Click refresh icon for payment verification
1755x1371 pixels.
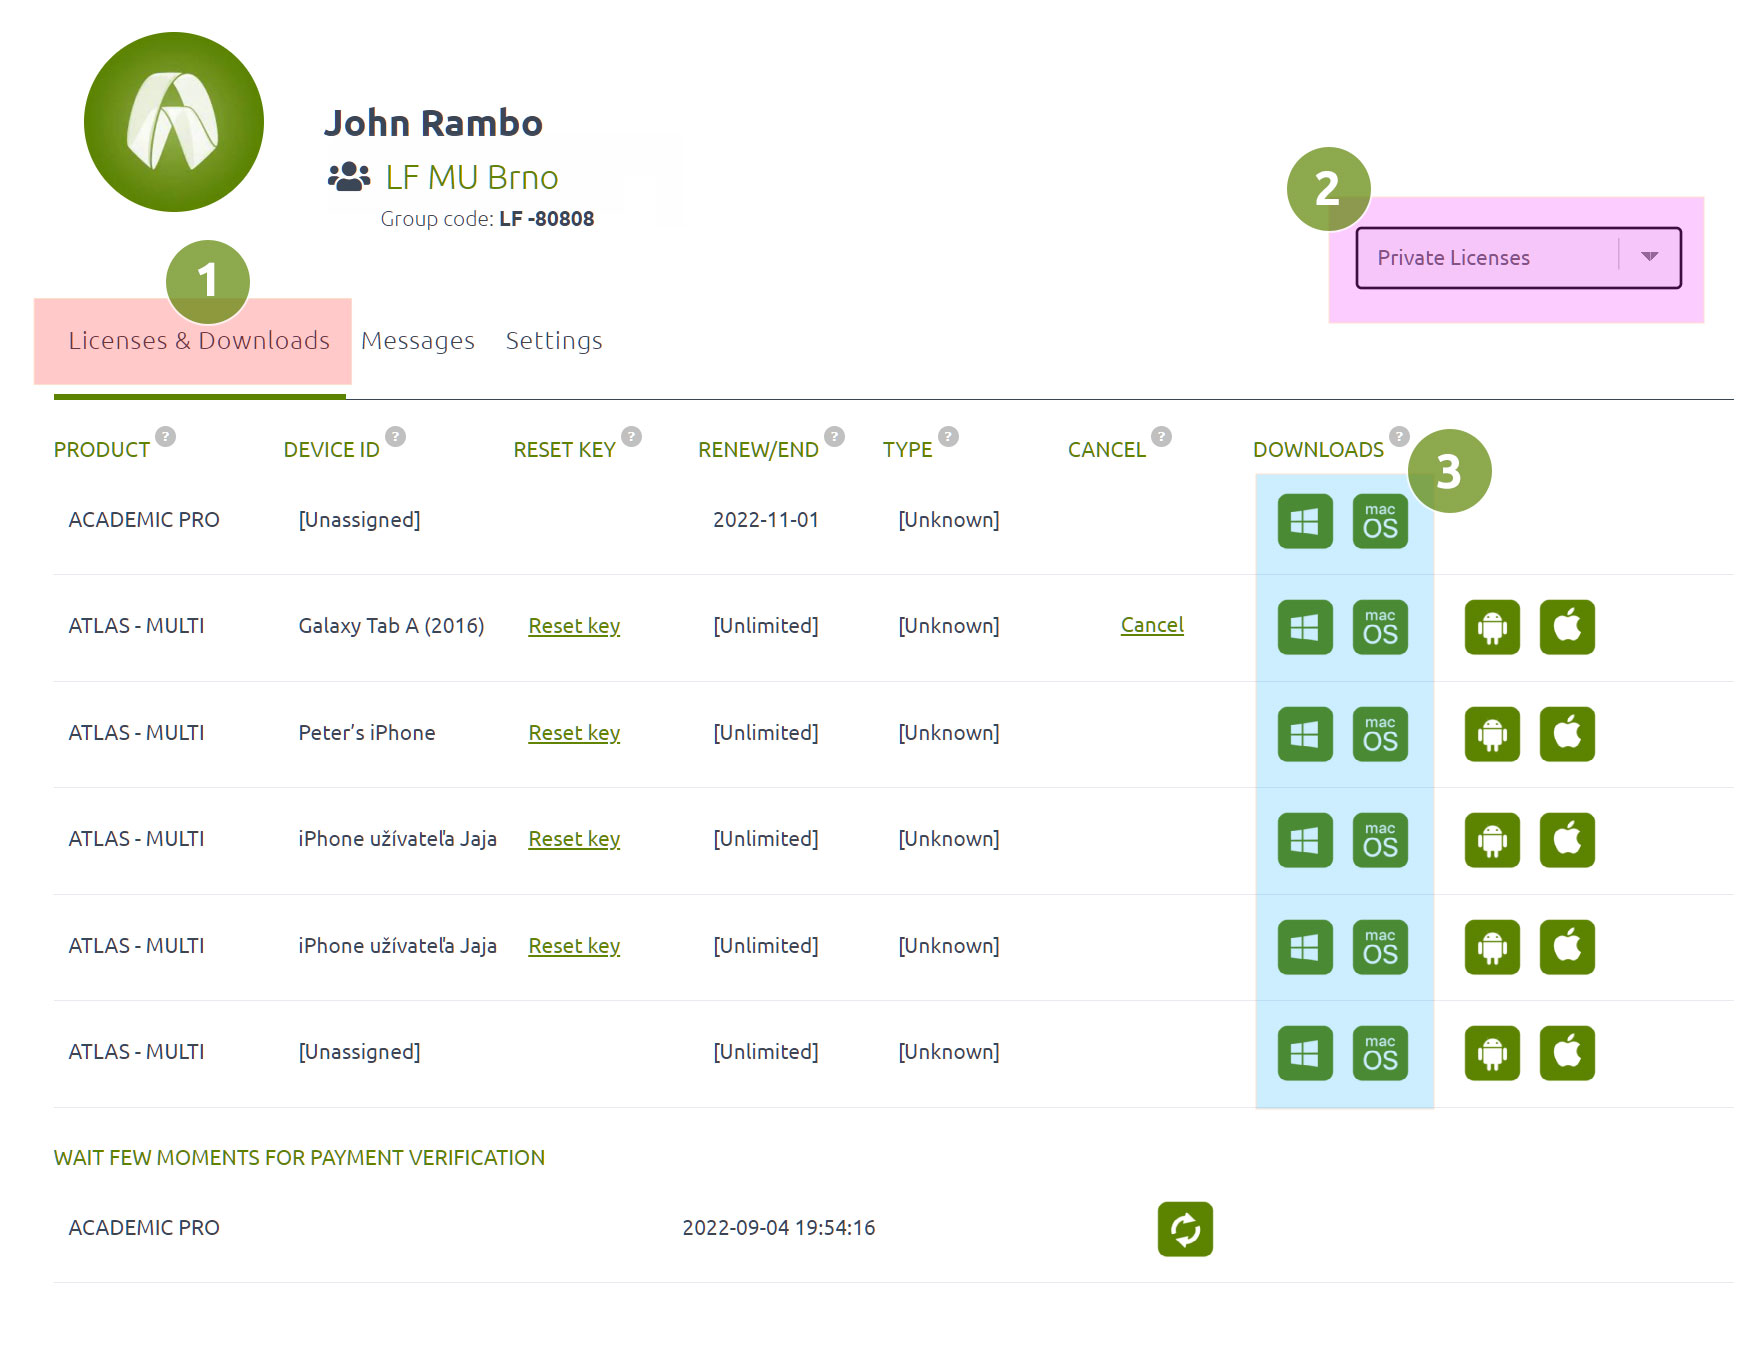pos(1185,1229)
